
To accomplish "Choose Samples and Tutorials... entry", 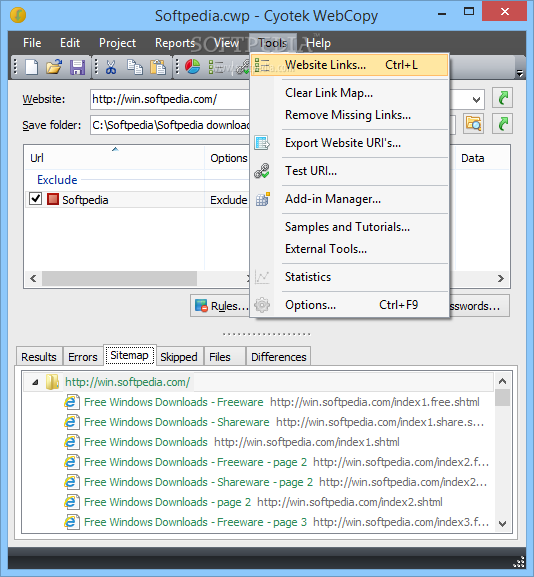I will 350,227.
